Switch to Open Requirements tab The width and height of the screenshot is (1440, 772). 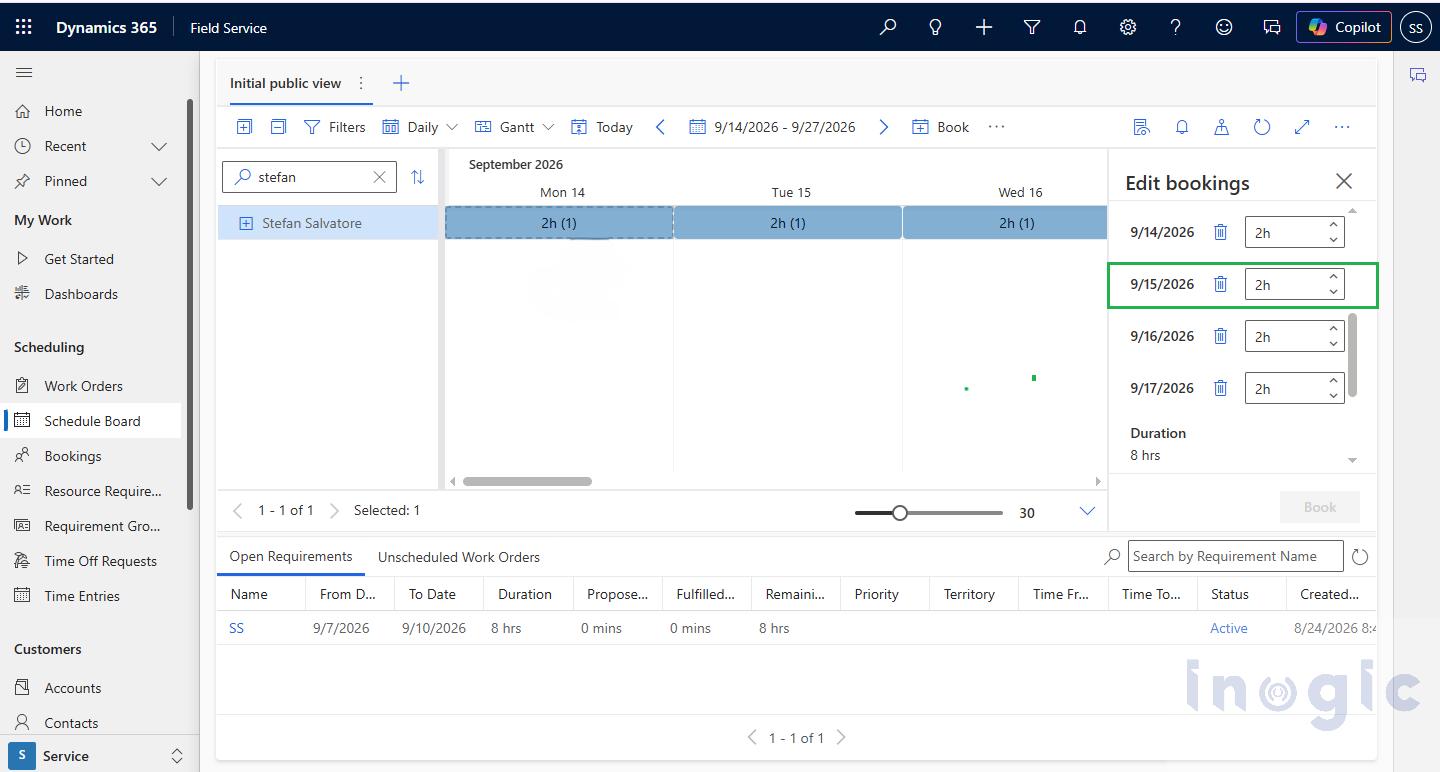pos(291,556)
